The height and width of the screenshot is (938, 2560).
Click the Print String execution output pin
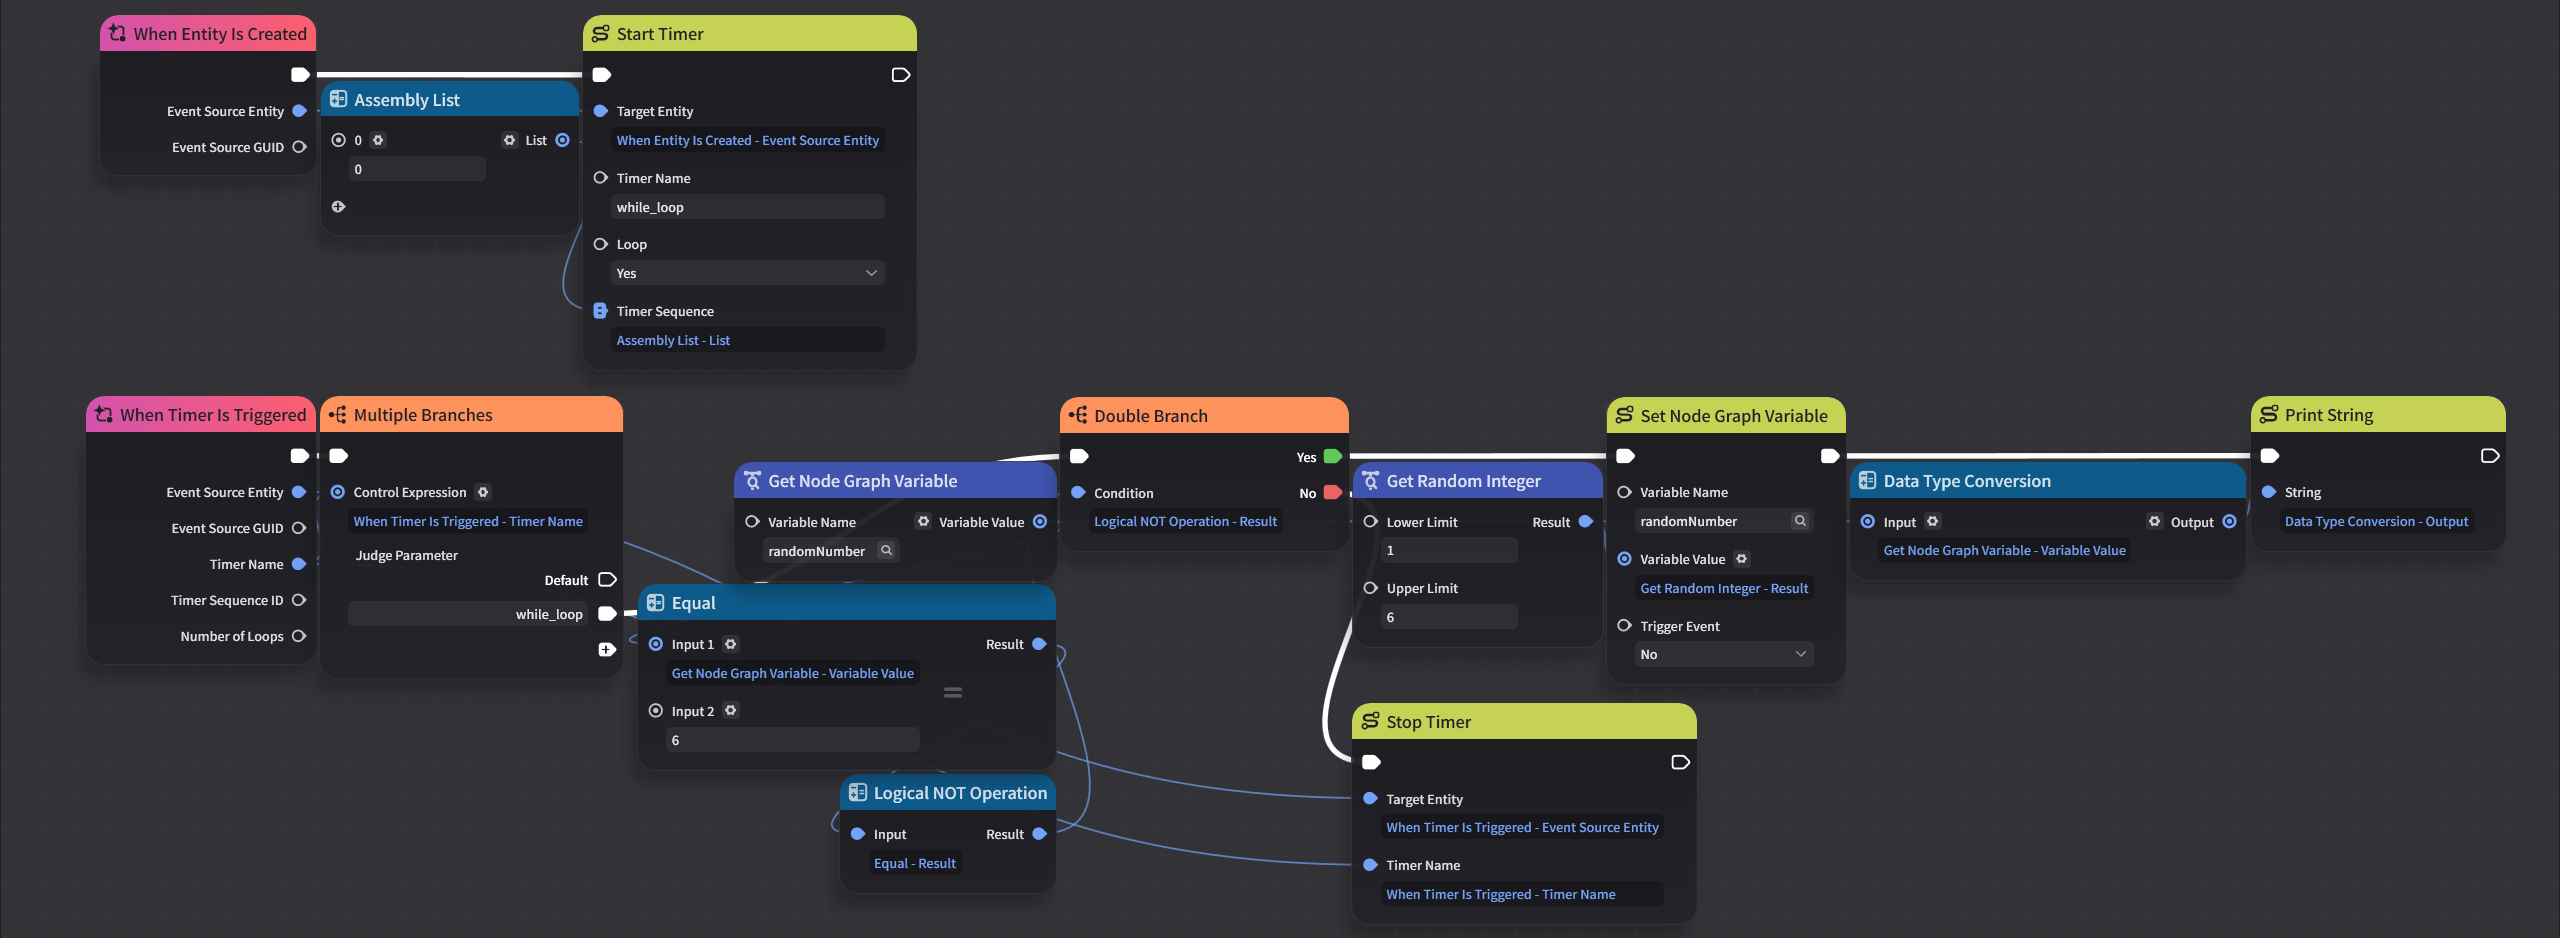tap(2490, 456)
